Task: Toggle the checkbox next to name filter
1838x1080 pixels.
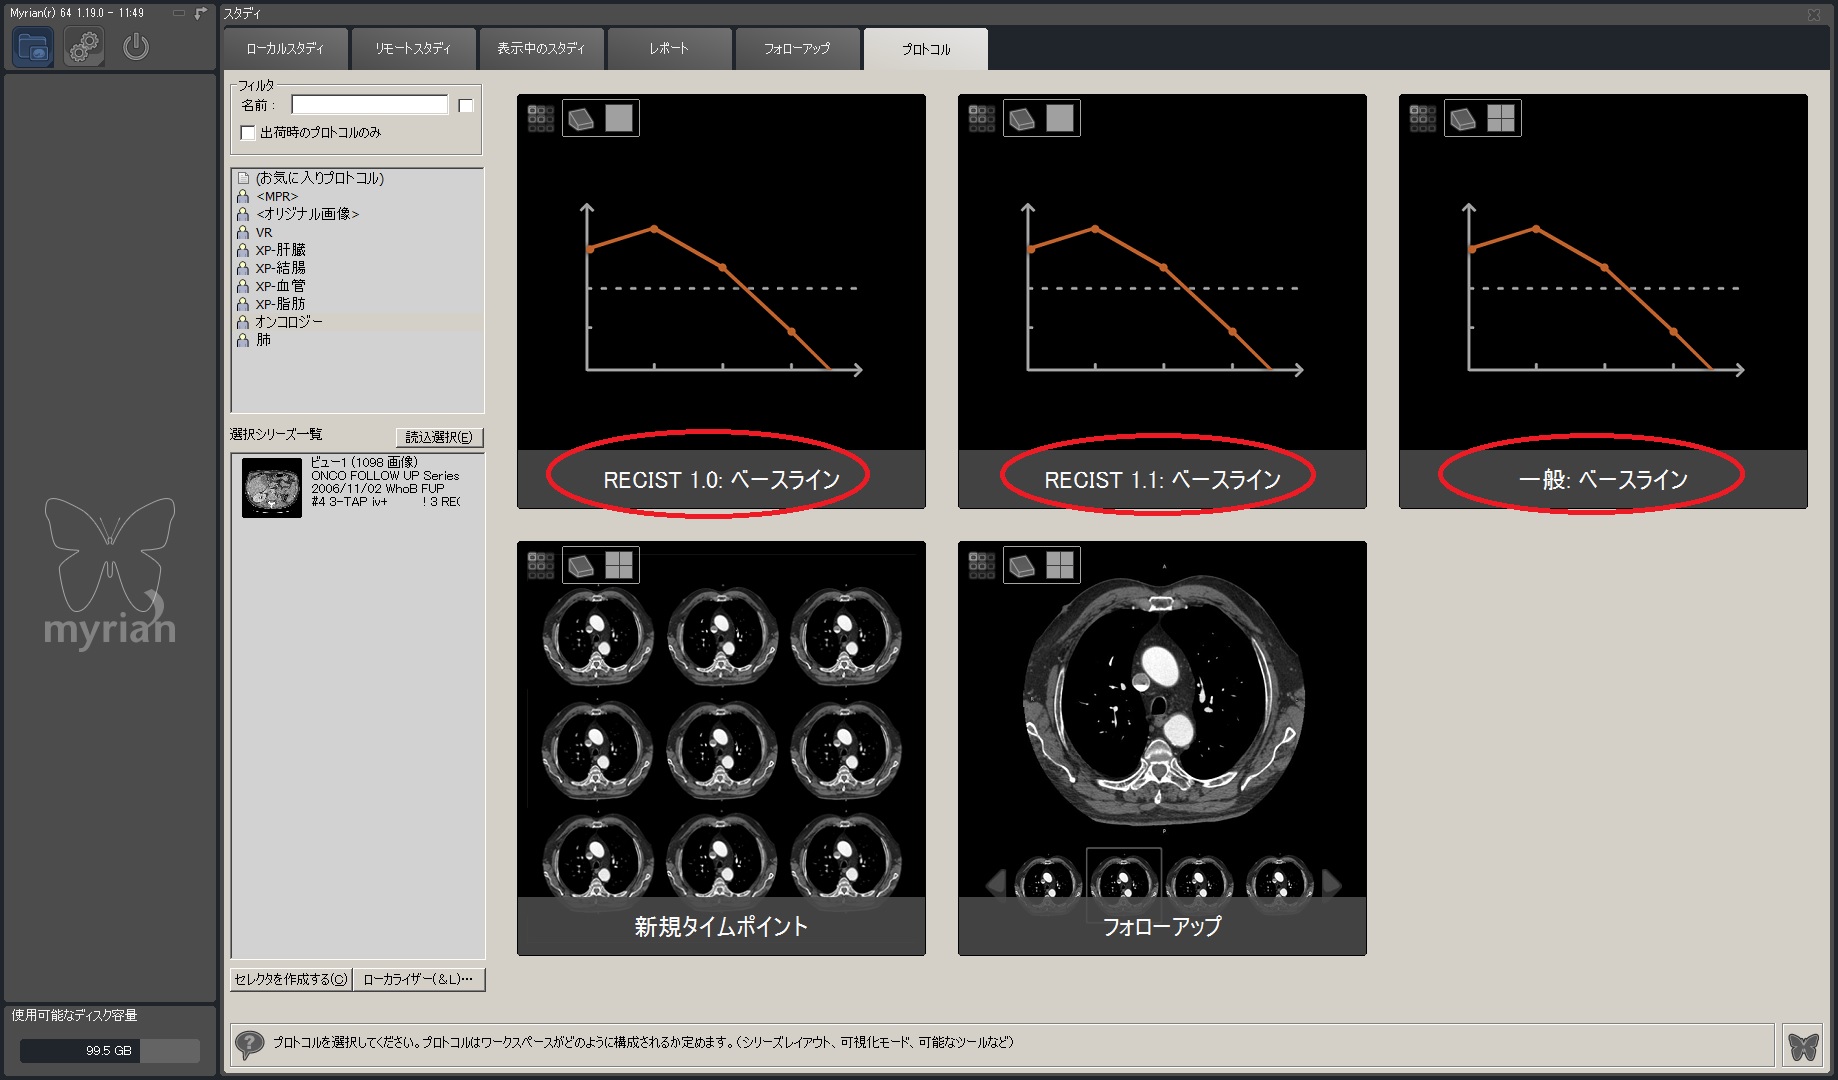Action: coord(466,106)
